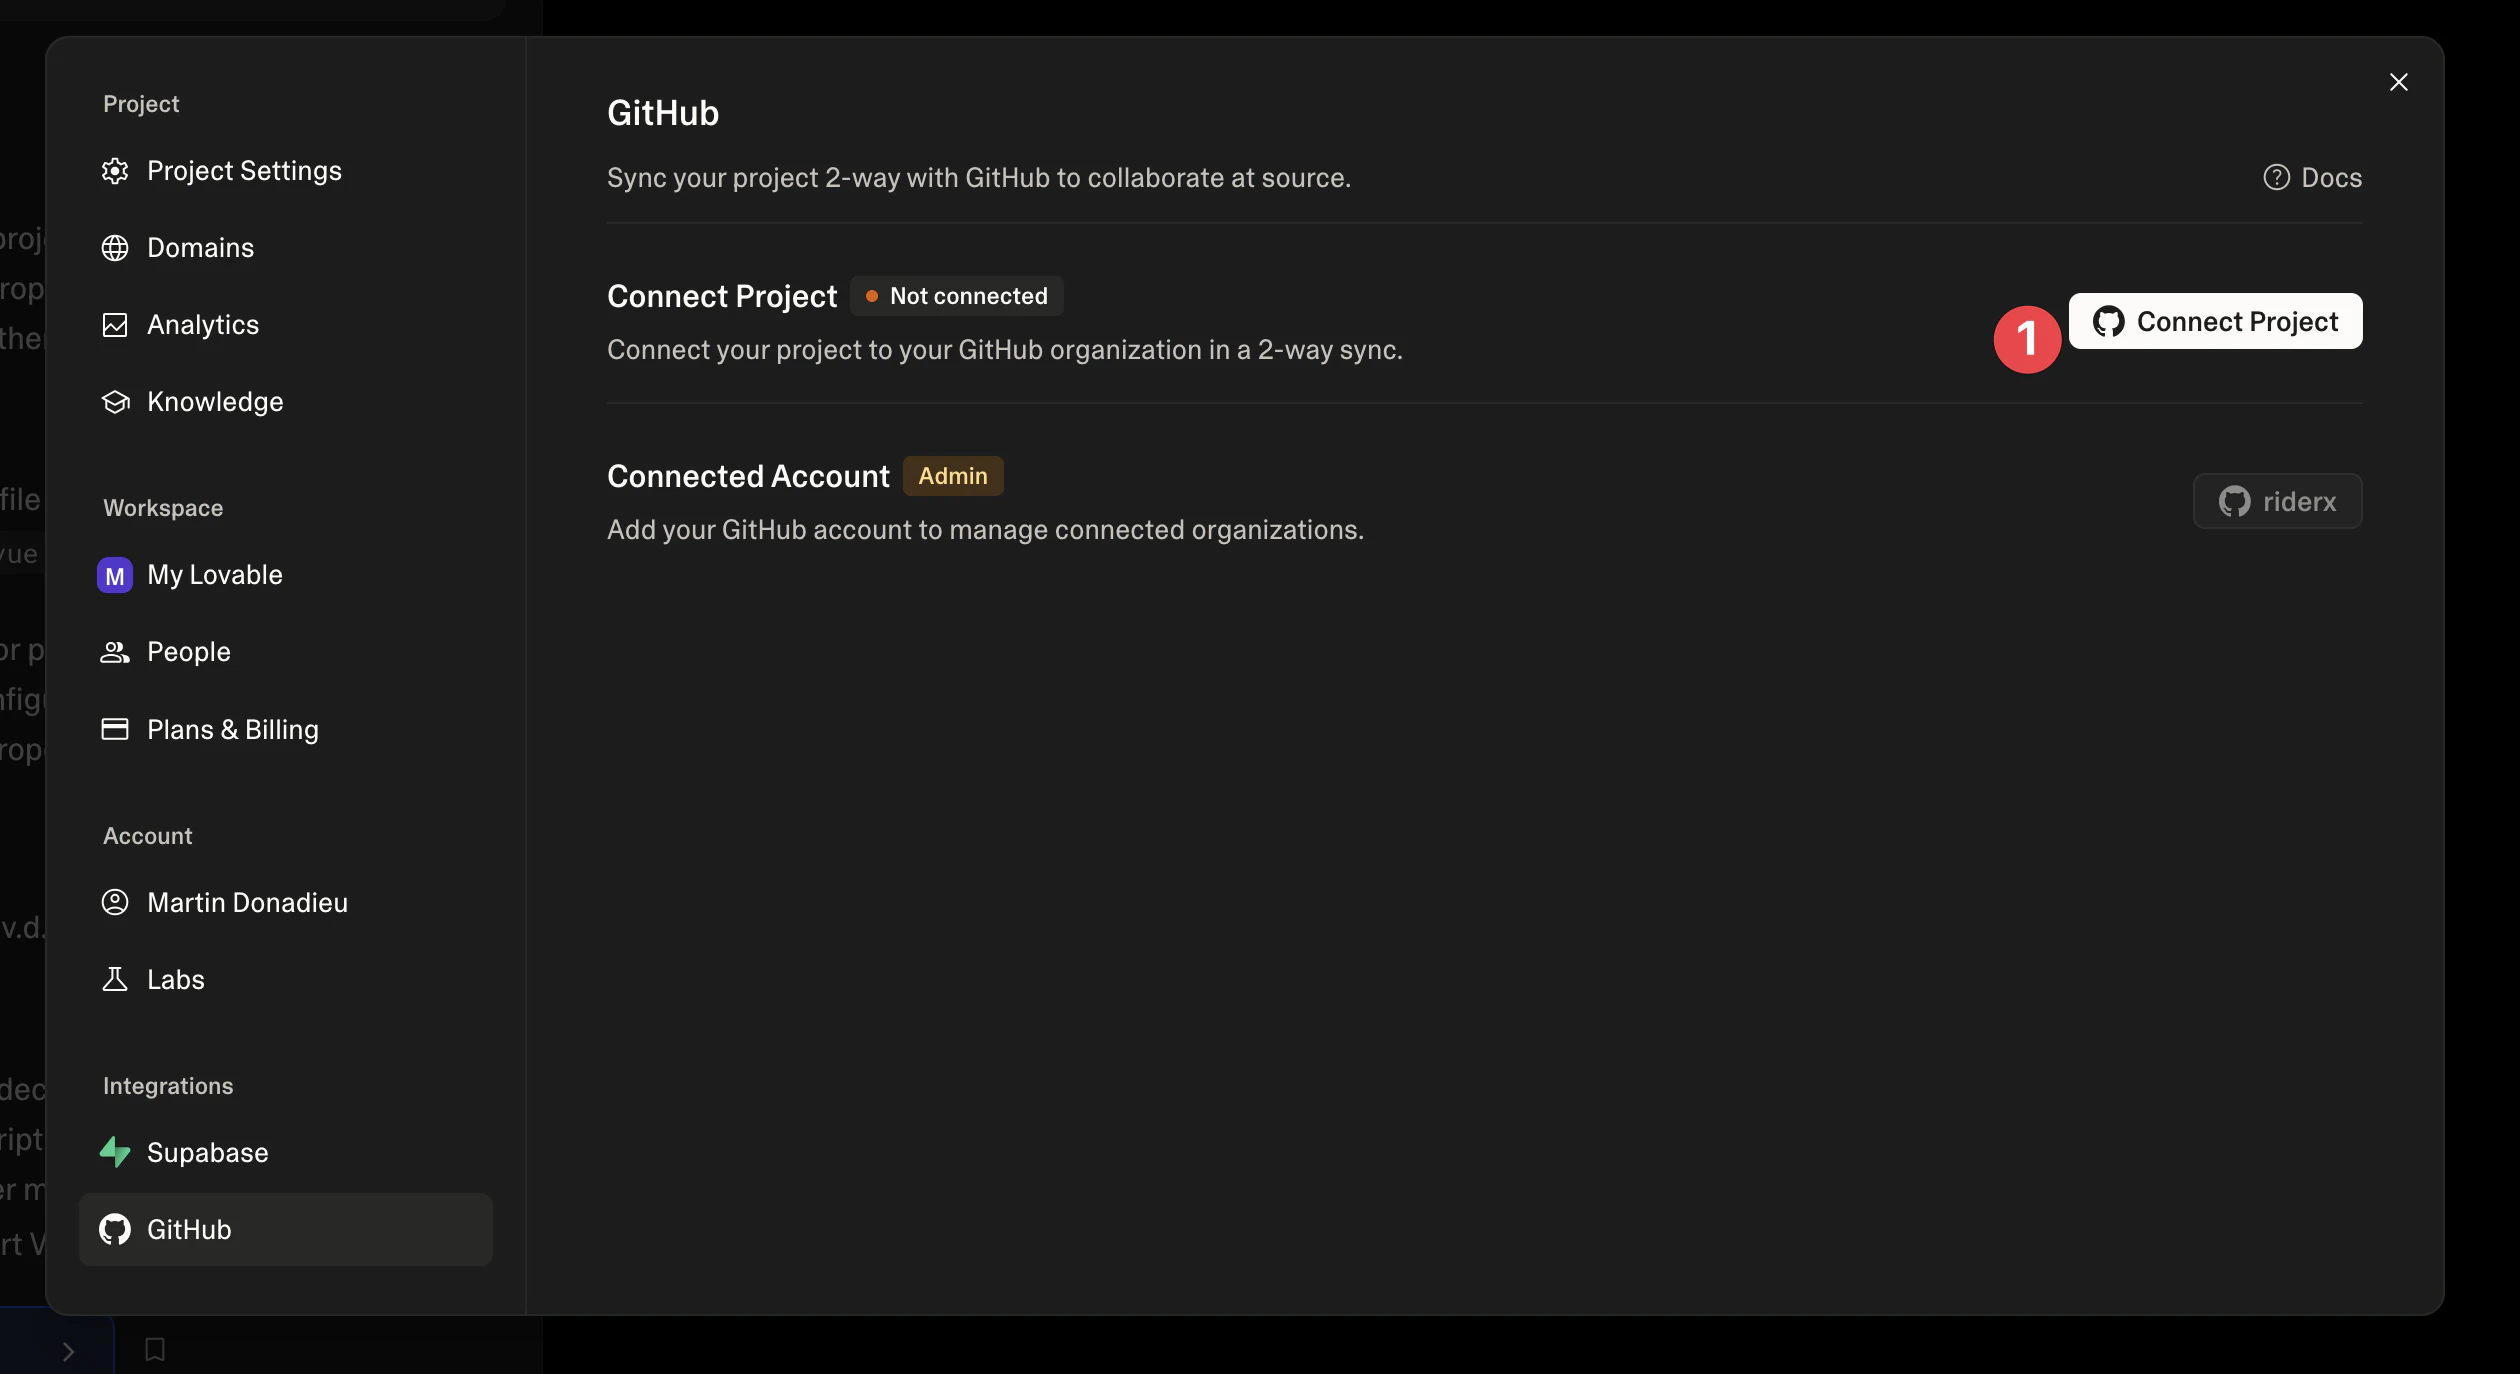
Task: Click the riderx connected account button
Action: (2276, 500)
